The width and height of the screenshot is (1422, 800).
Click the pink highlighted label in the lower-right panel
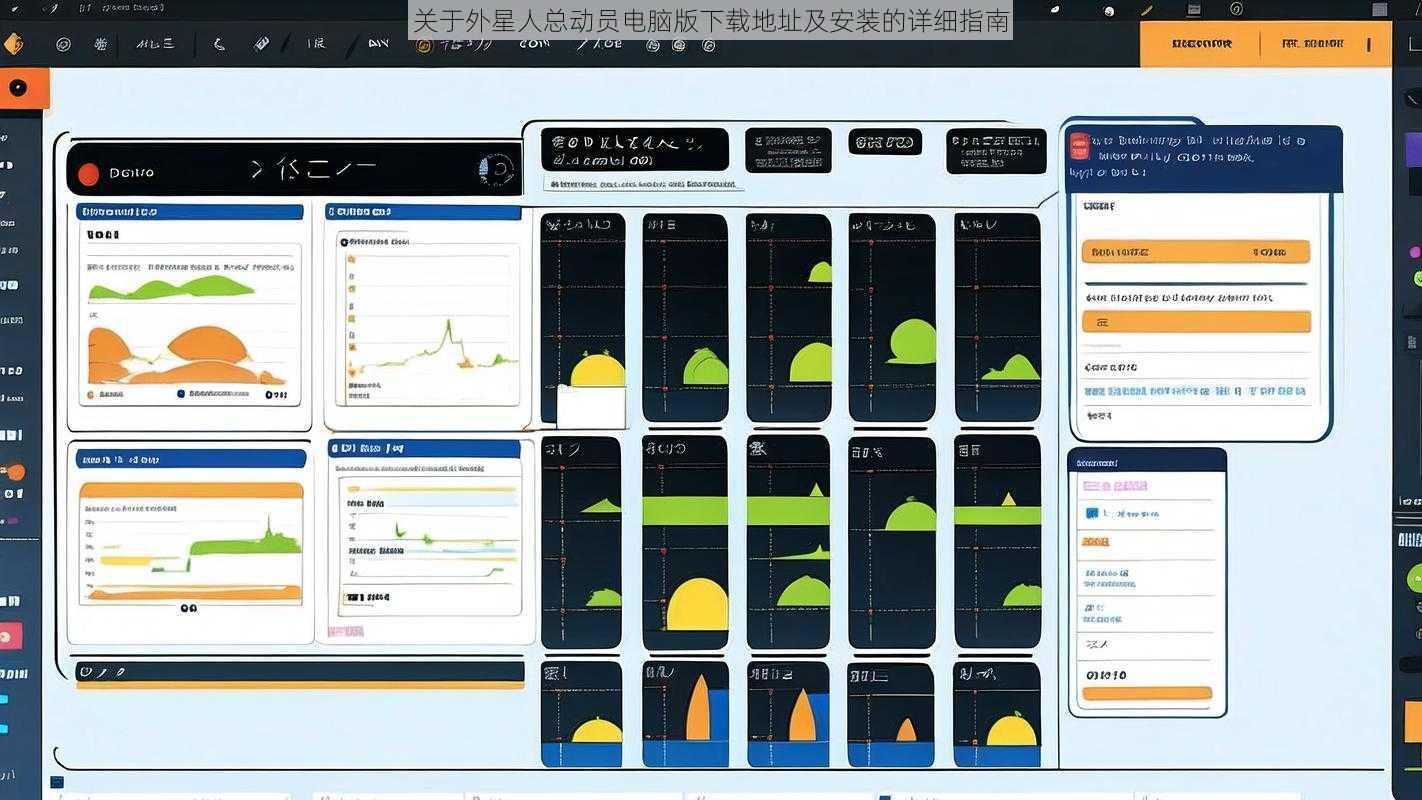(1115, 486)
